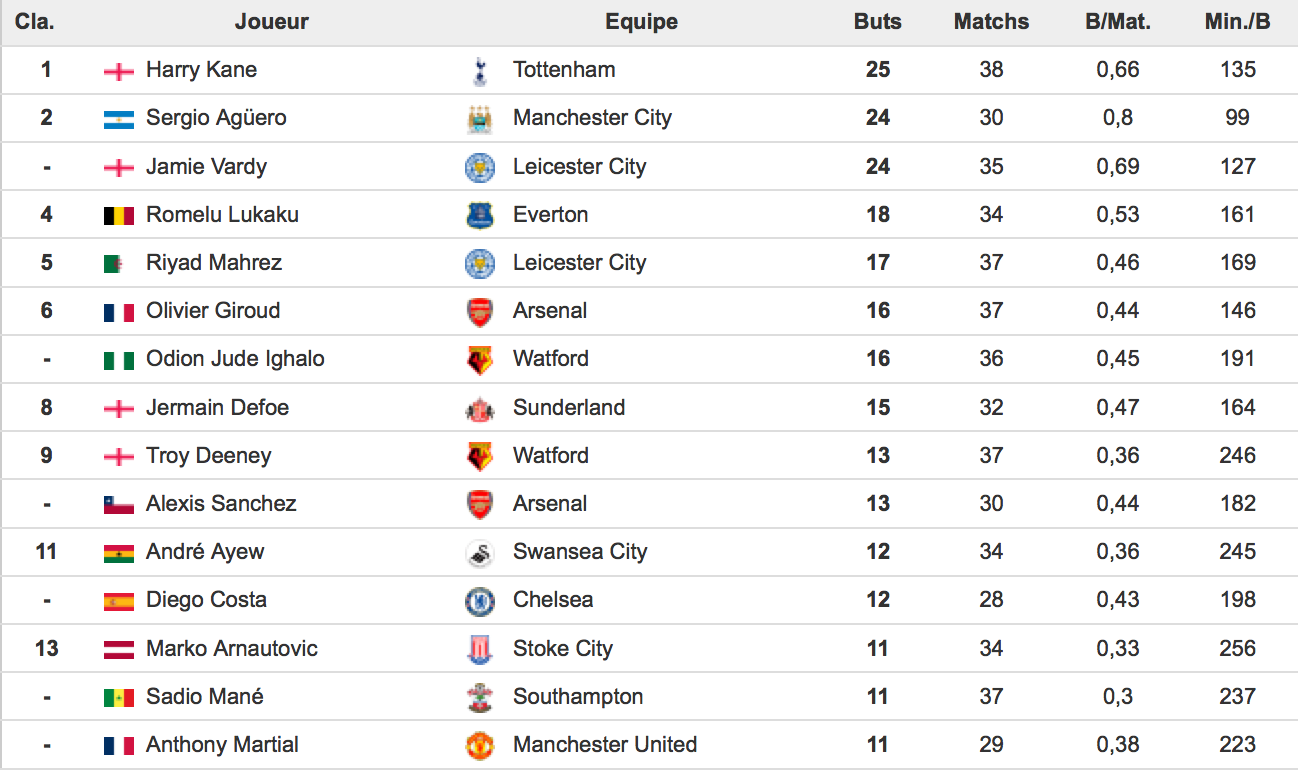The image size is (1298, 770).
Task: Click Argentina flag next to Sergio Agüero
Action: click(x=118, y=119)
